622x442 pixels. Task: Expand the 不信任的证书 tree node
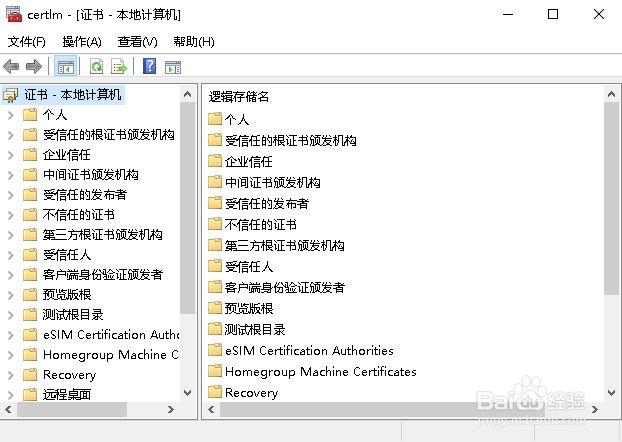(11, 215)
